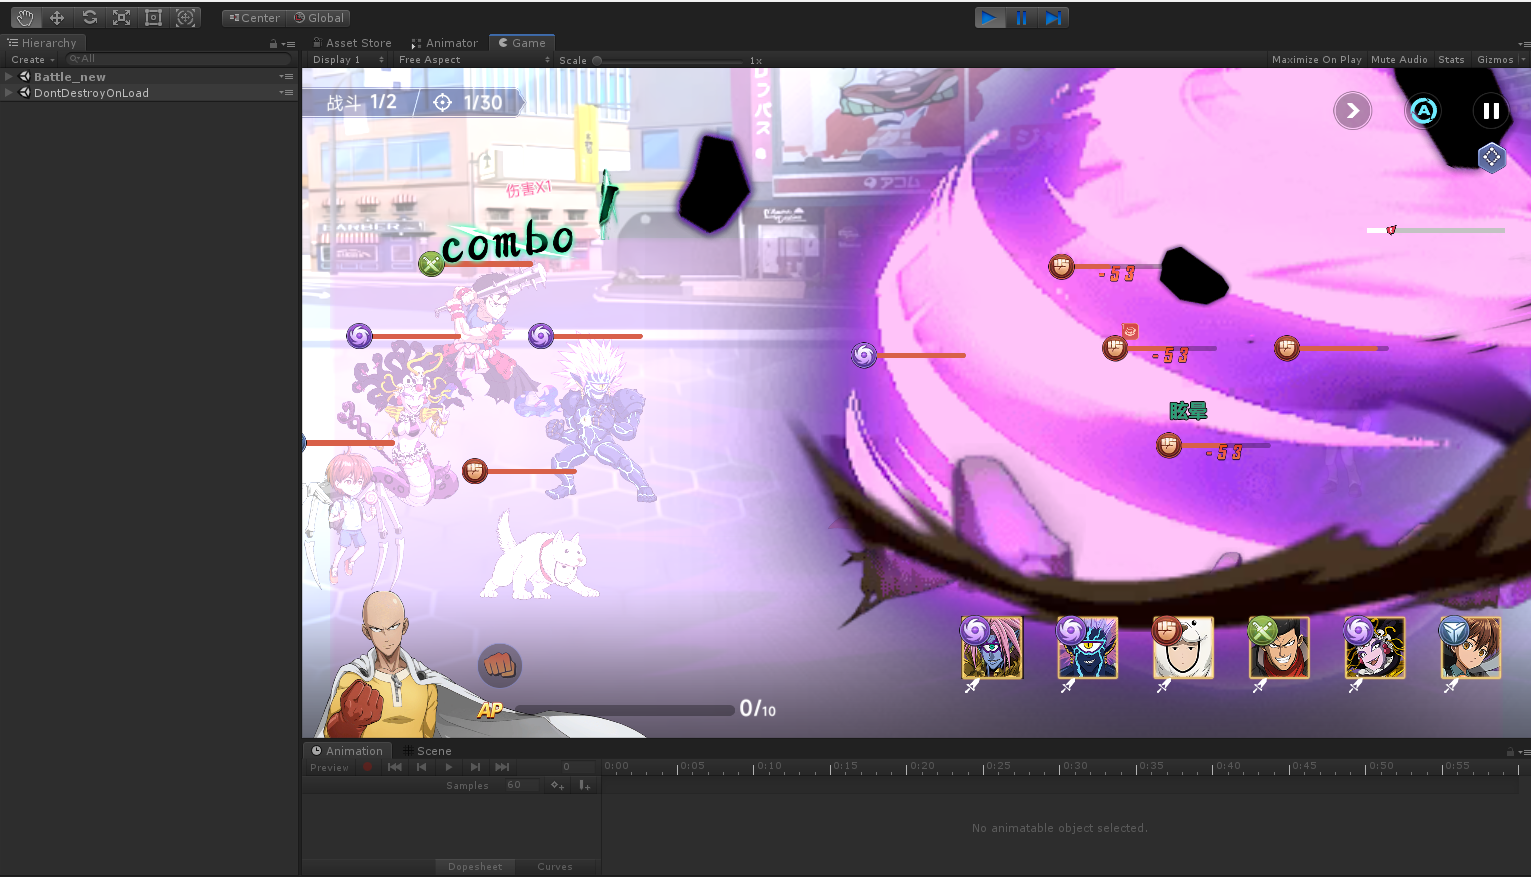Select the Hand tool in toolbar
The image size is (1531, 877).
click(x=25, y=18)
